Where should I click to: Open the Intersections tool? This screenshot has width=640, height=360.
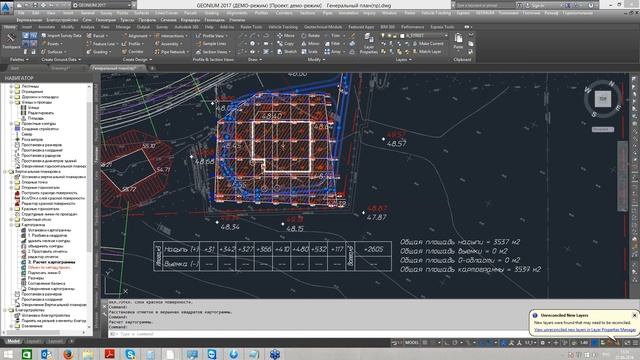171,36
